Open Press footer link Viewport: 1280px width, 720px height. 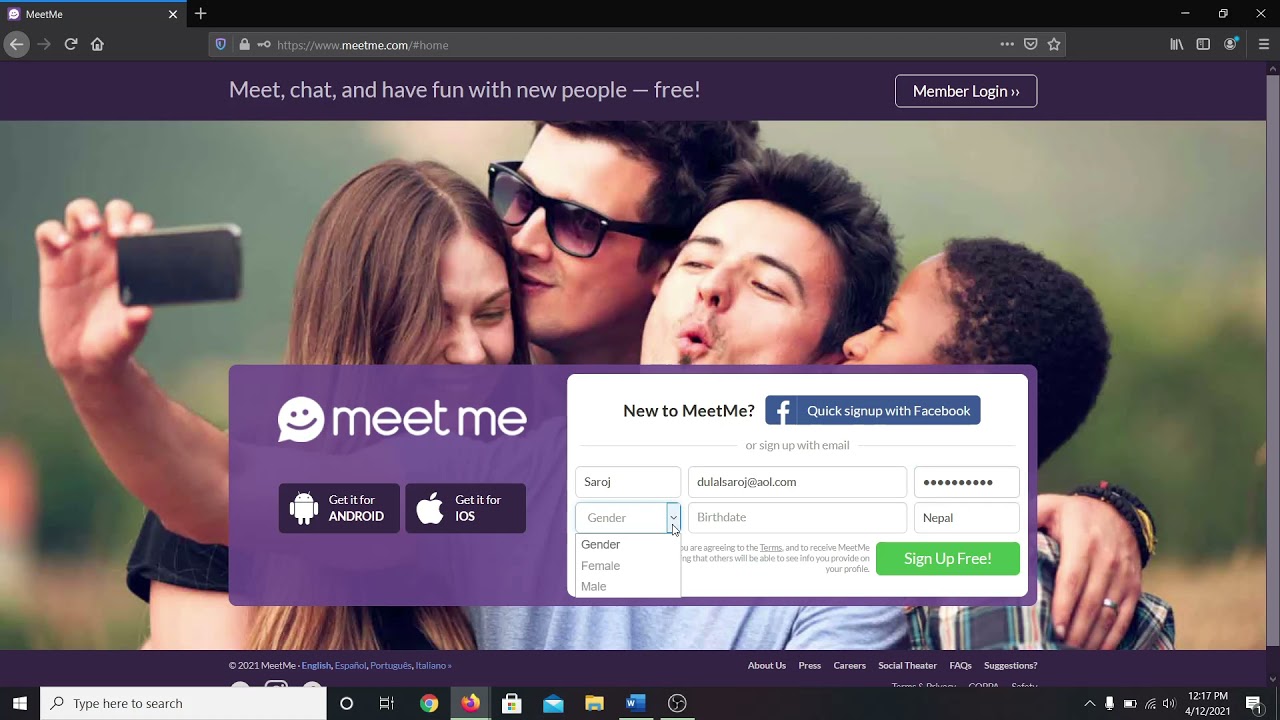[810, 666]
